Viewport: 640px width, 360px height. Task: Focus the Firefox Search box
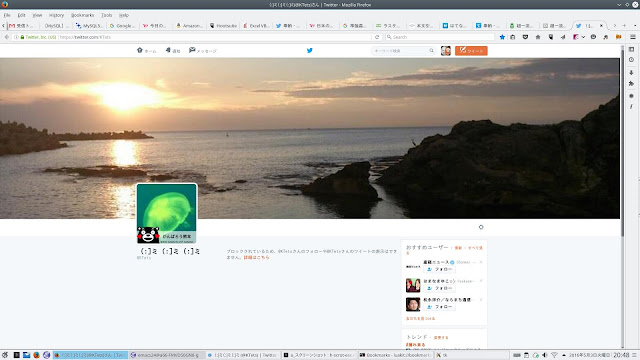point(440,37)
